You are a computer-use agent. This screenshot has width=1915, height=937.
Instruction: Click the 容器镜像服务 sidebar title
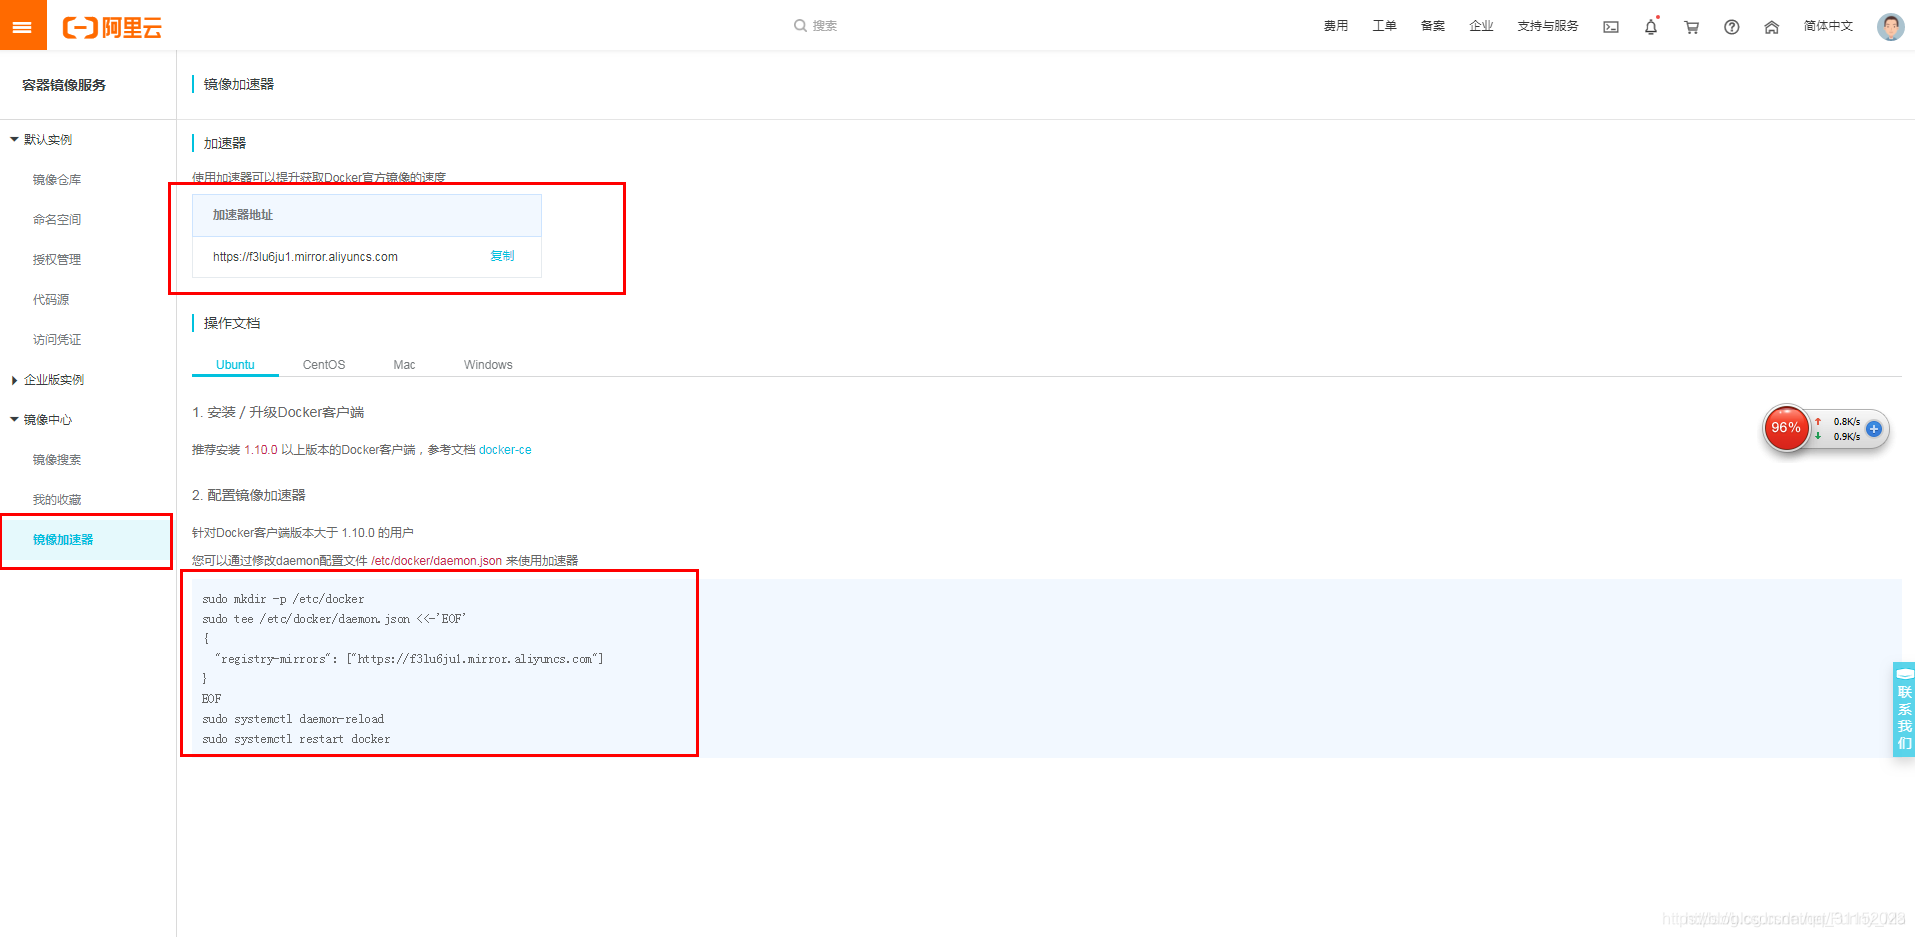(x=64, y=85)
